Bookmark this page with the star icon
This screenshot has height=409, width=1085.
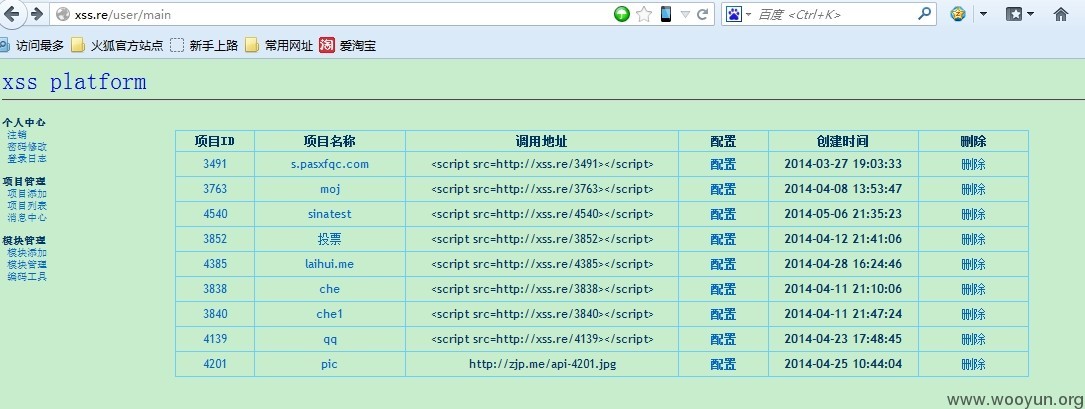pos(644,14)
